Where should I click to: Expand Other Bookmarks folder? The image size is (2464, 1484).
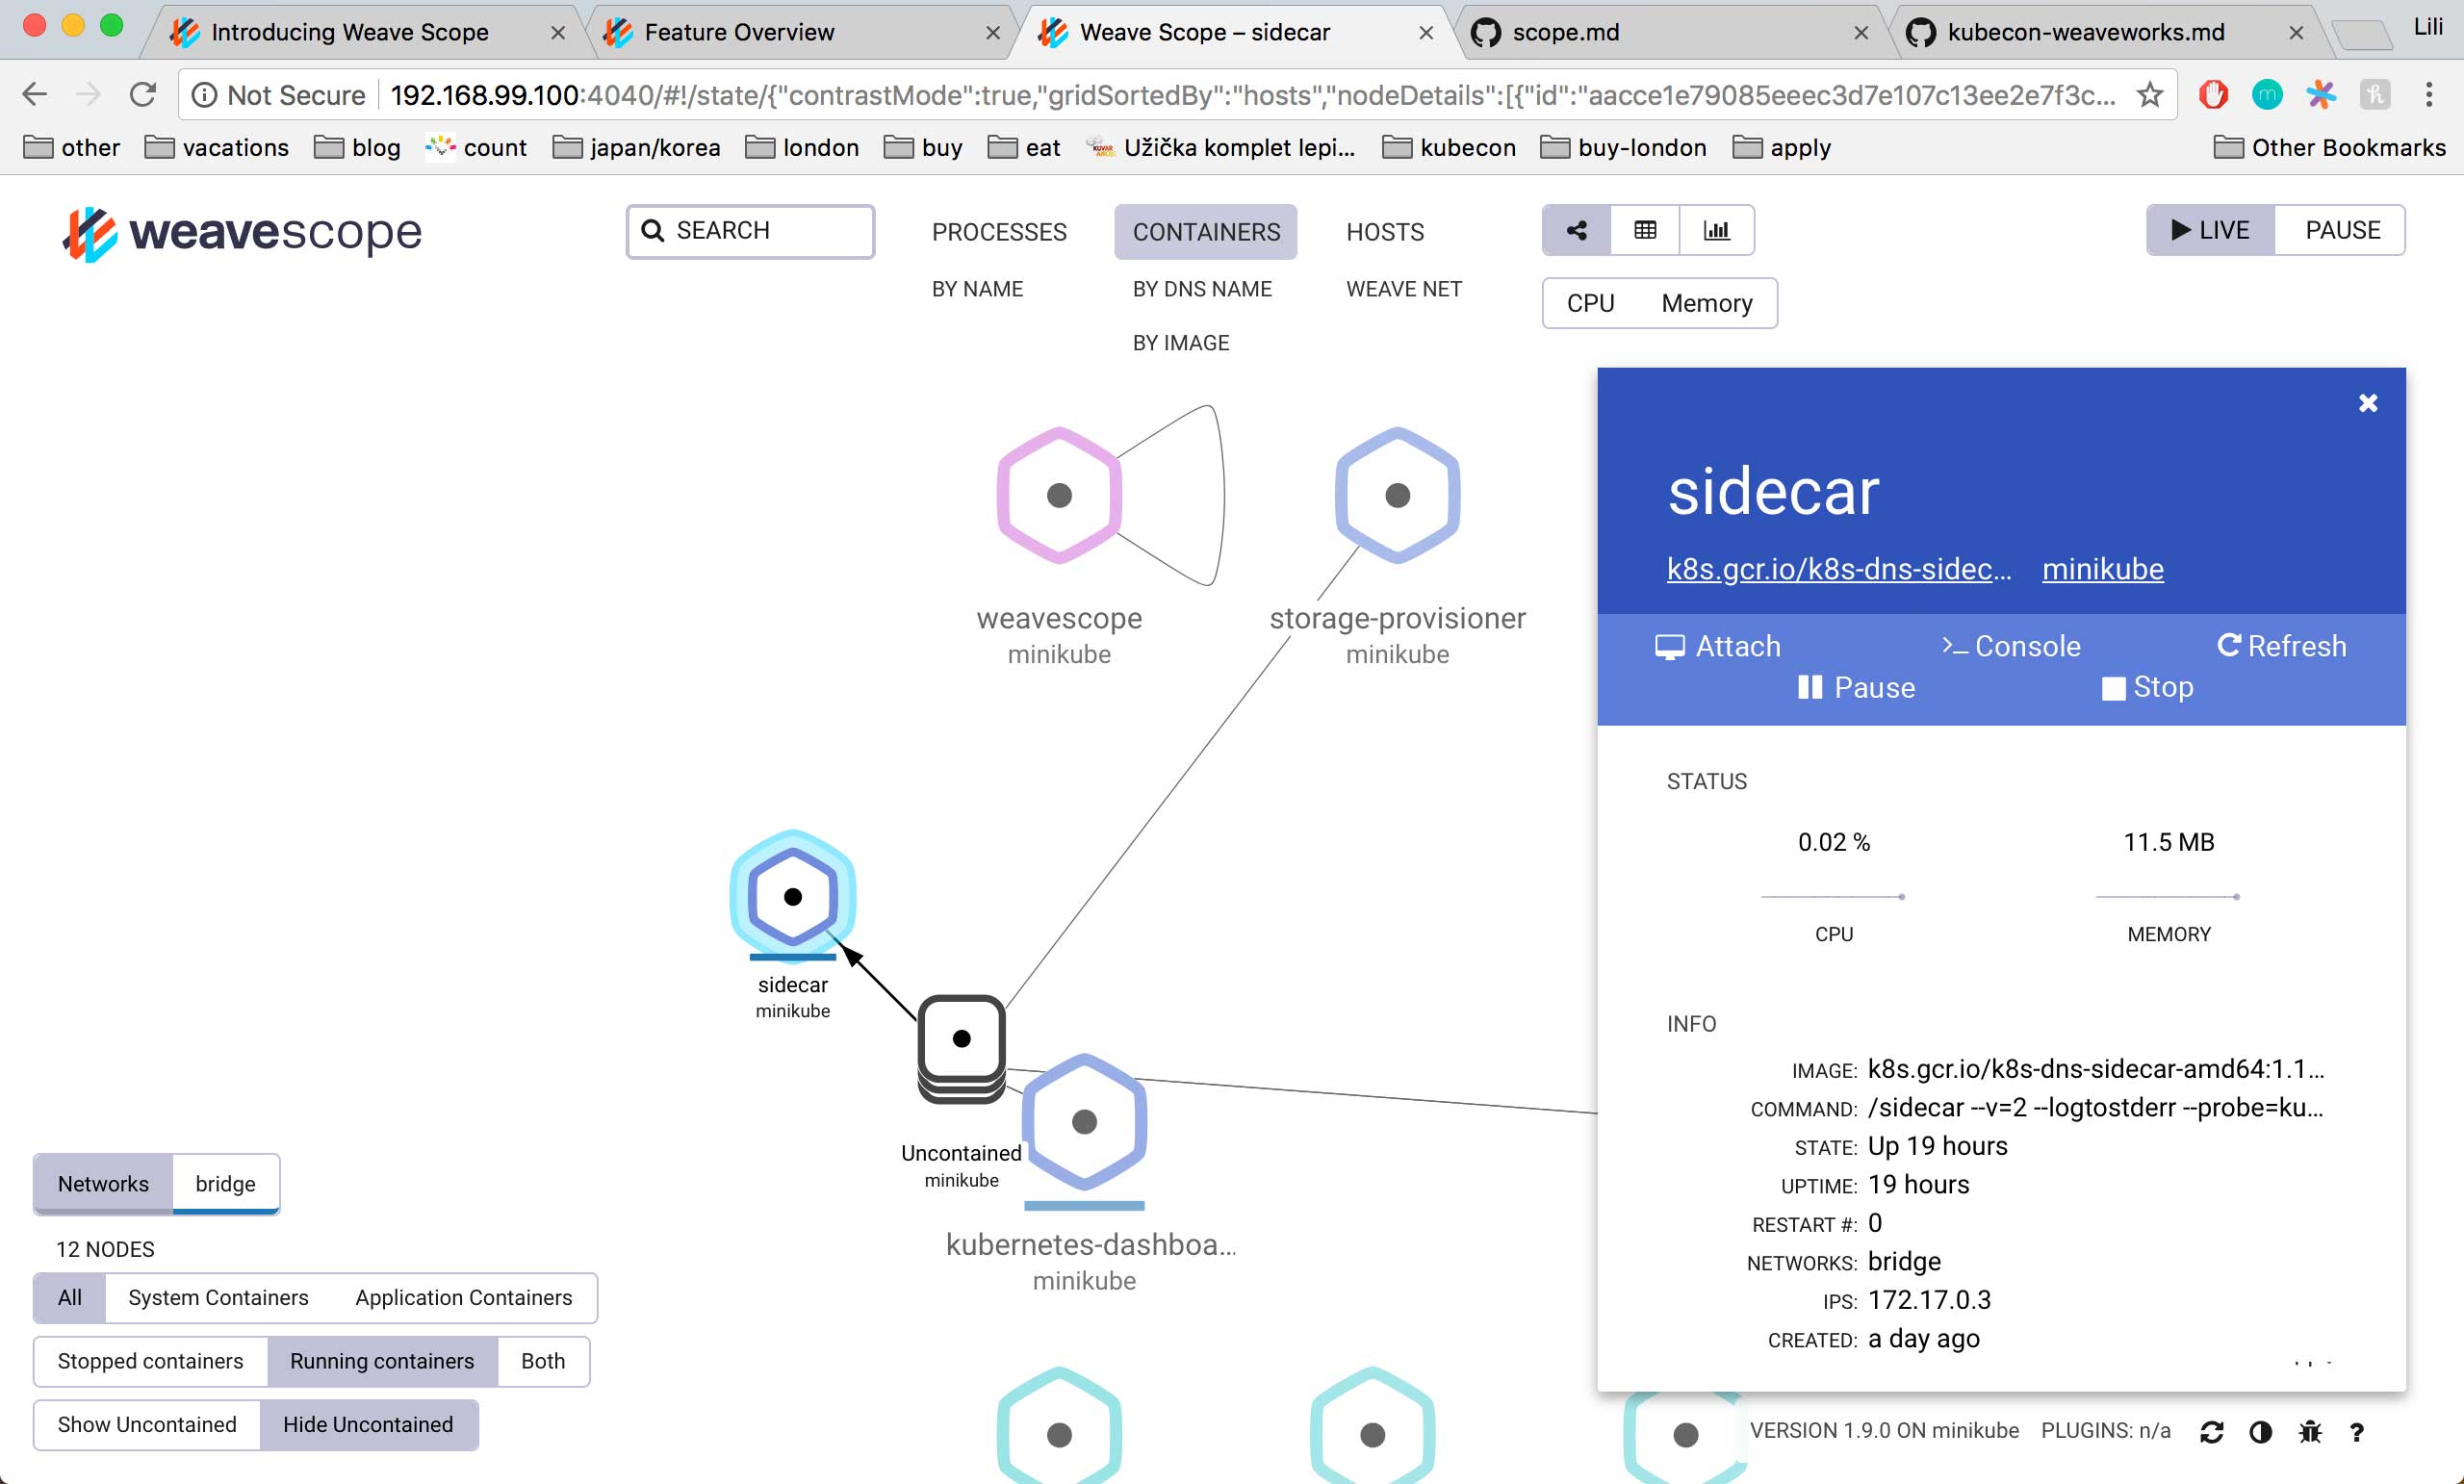[x=2330, y=147]
